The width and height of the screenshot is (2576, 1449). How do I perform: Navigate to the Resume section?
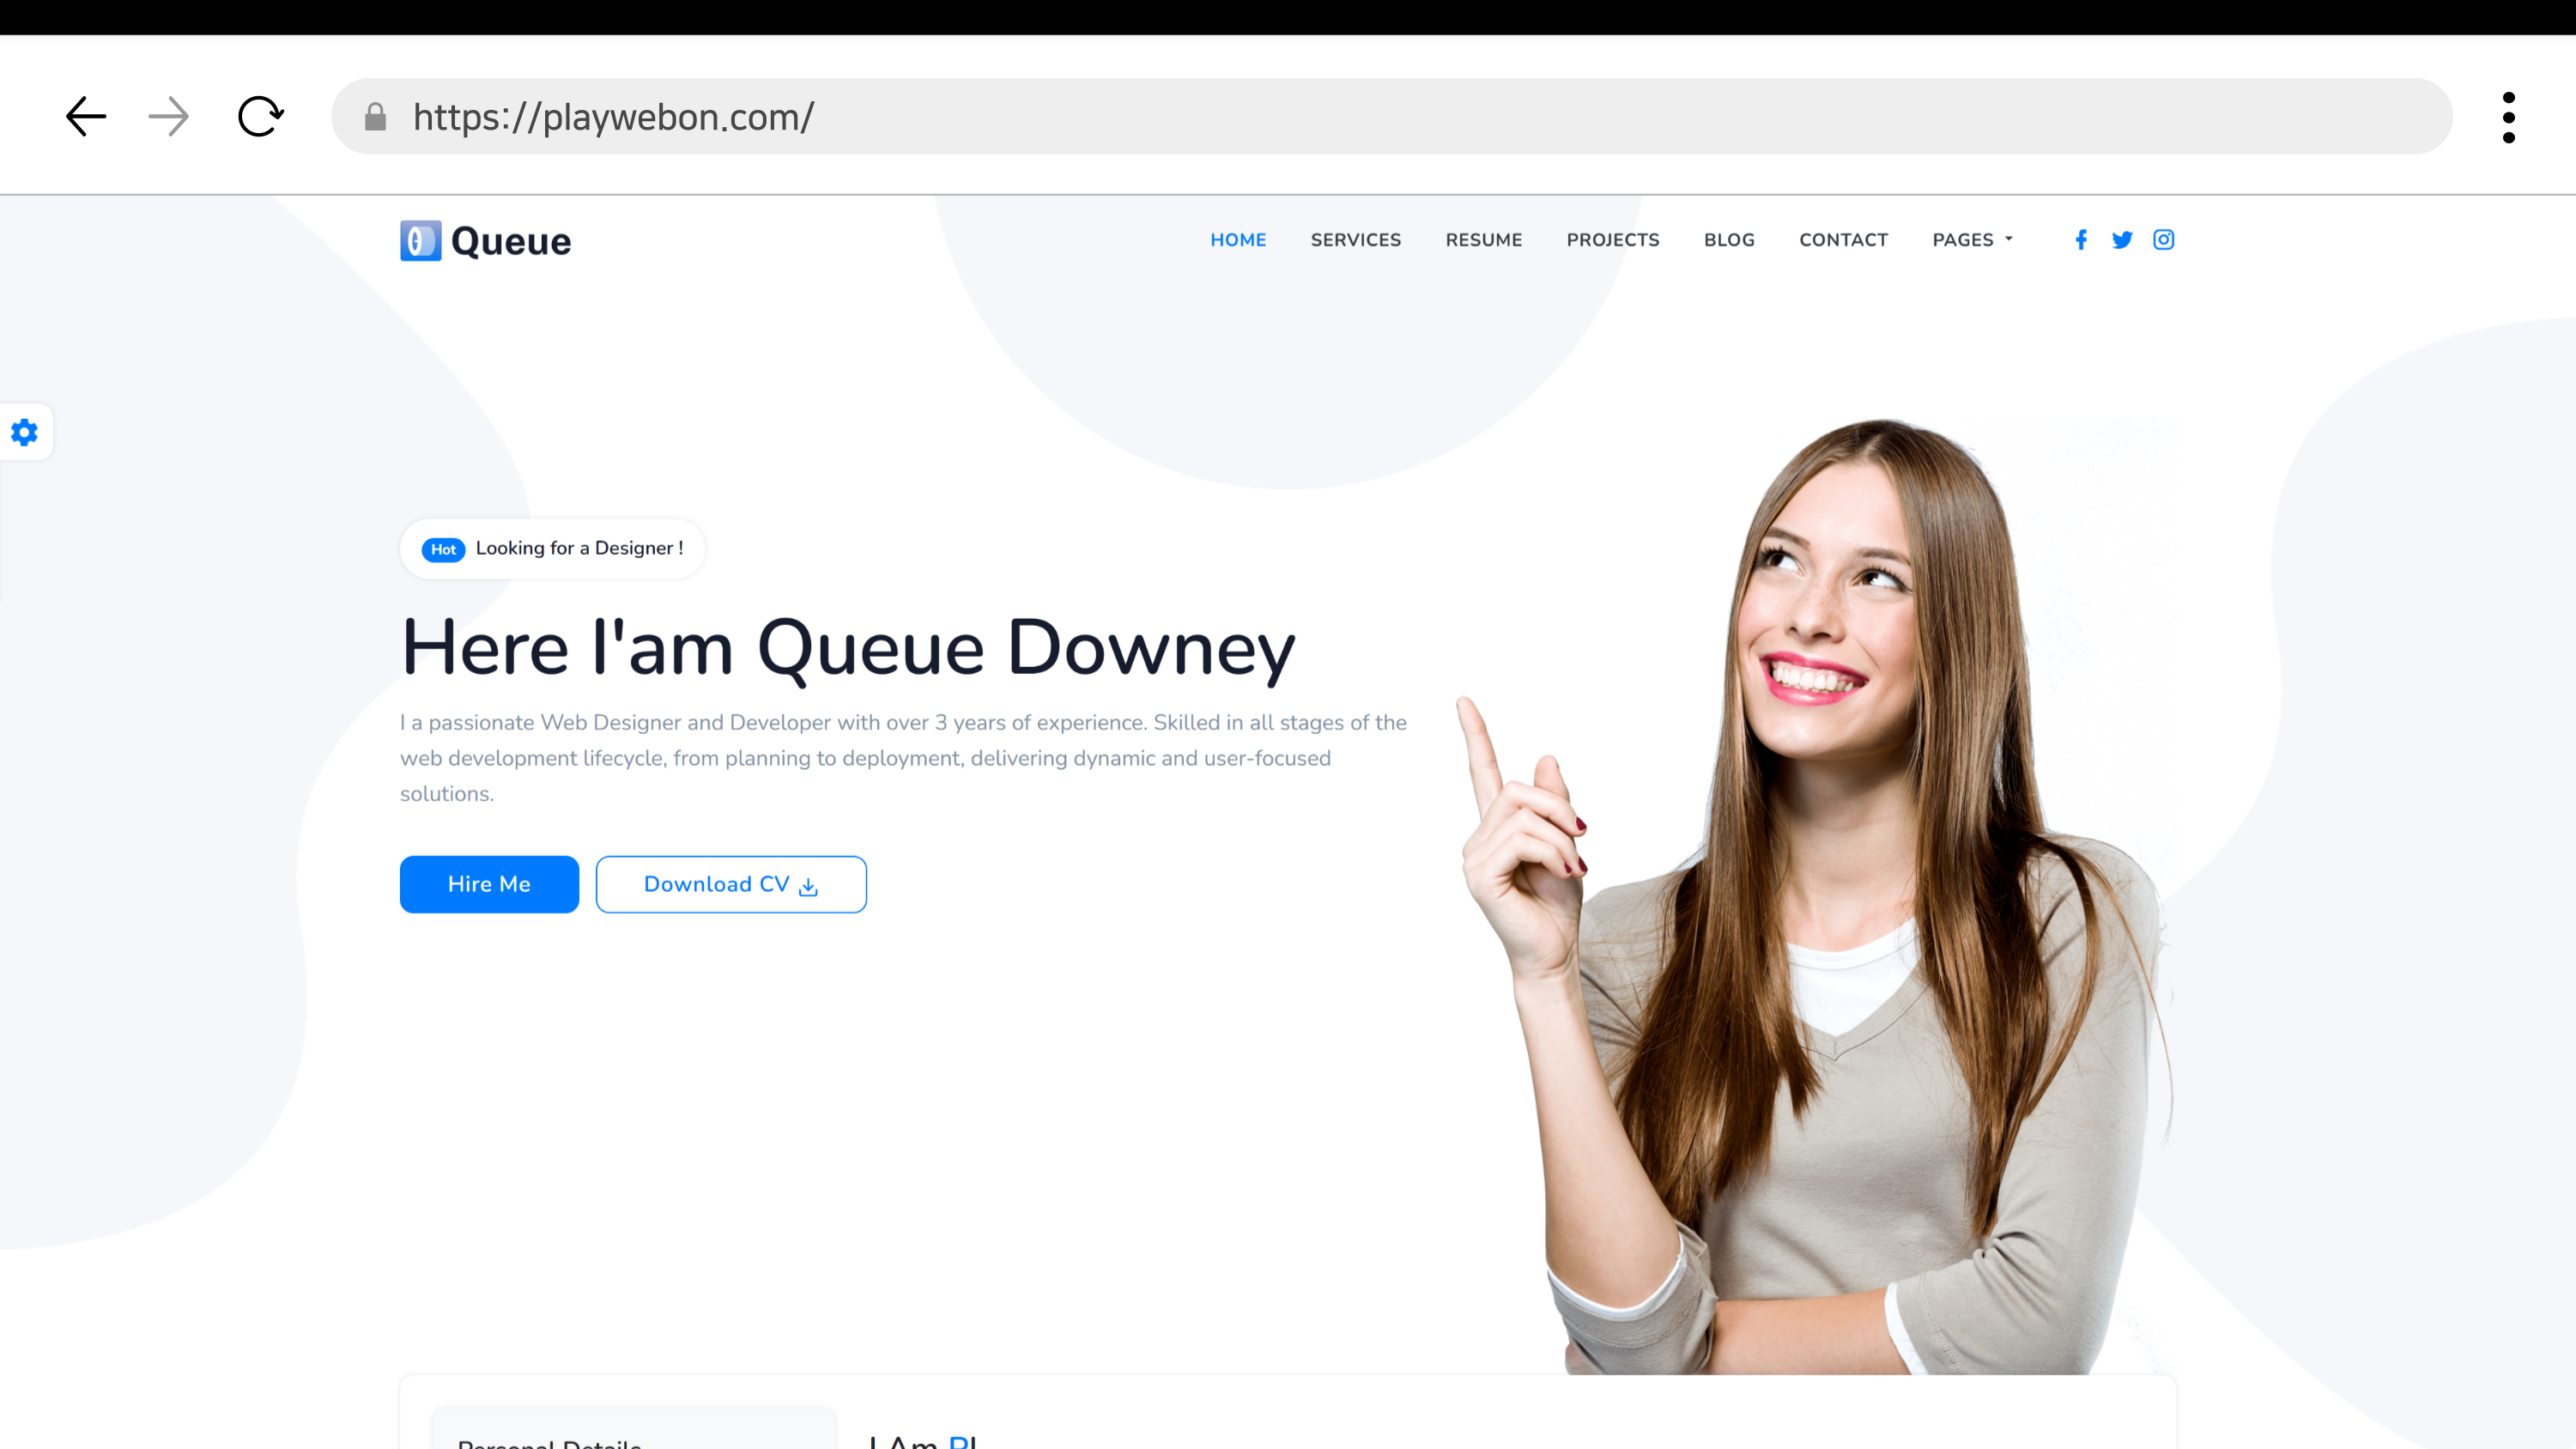click(x=1483, y=240)
